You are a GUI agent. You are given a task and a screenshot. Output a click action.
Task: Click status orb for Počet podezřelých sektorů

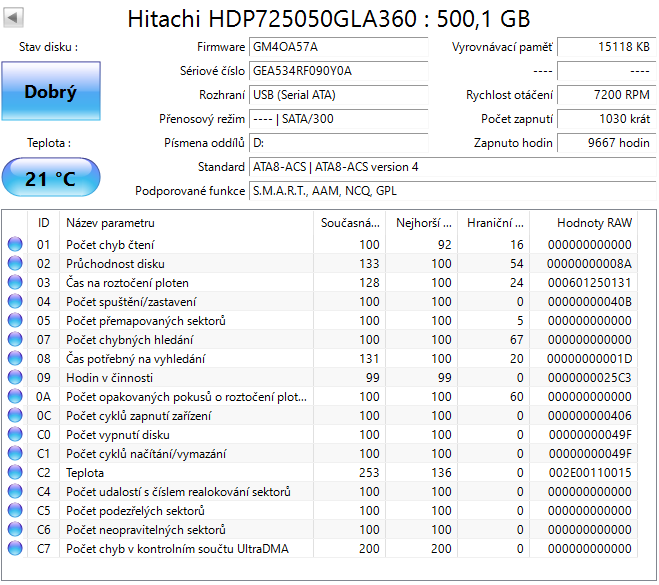tap(15, 511)
